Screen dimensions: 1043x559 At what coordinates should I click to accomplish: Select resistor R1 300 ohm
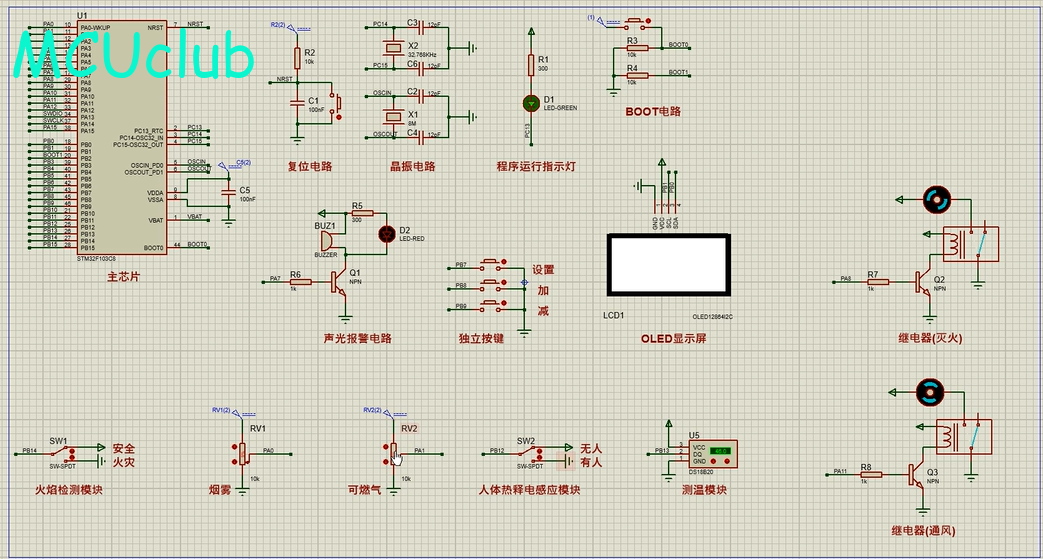click(x=531, y=65)
